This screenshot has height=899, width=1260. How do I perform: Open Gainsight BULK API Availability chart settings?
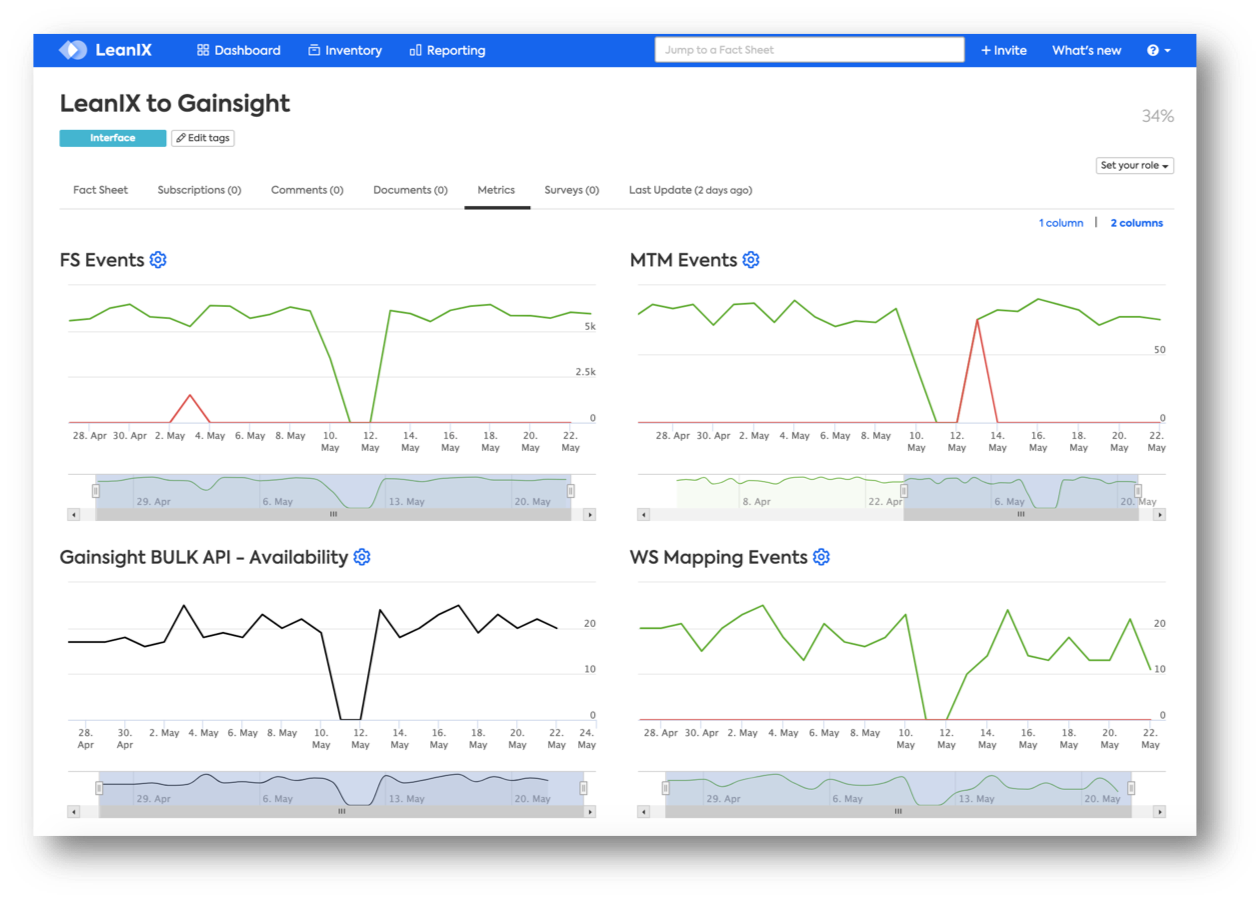361,557
